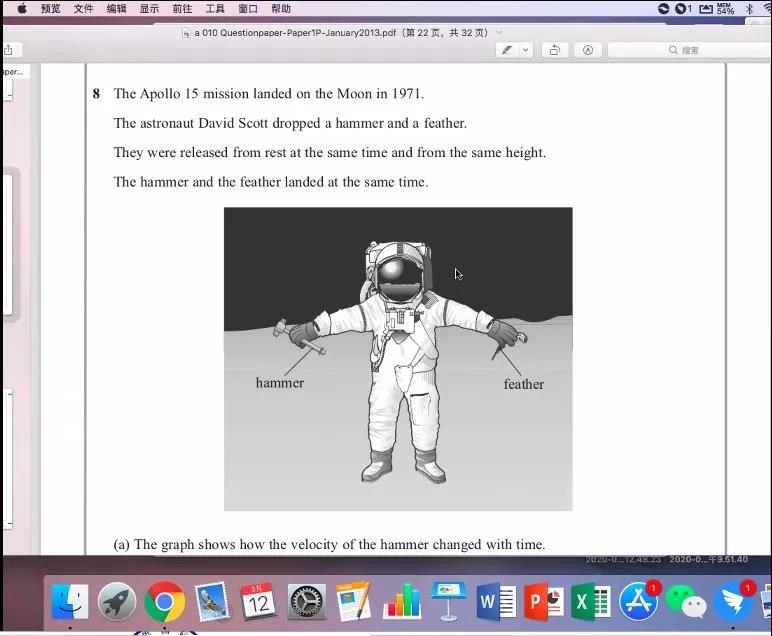Click the search field in Preview toolbar
This screenshot has height=636, width=772.
coord(690,50)
